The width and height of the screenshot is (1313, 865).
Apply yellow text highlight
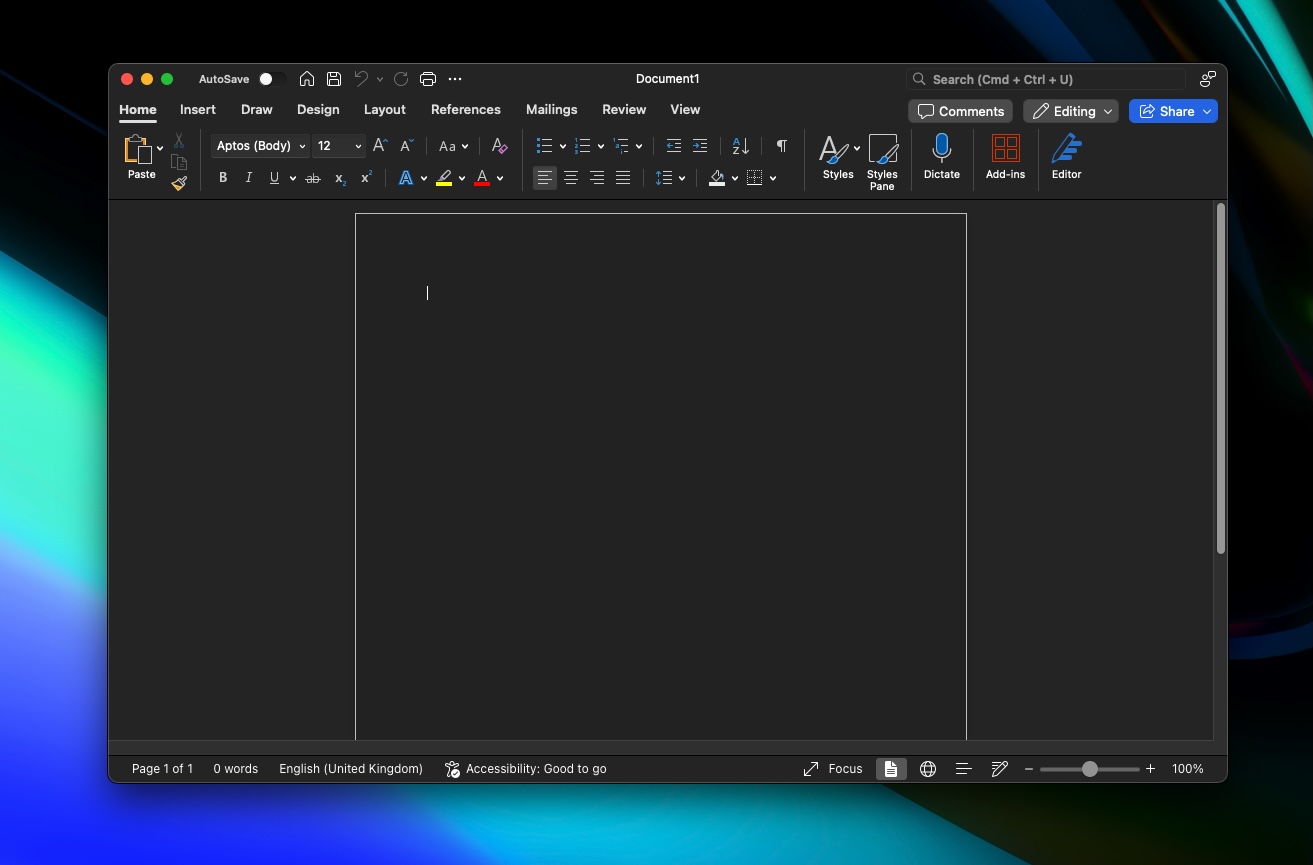point(444,177)
